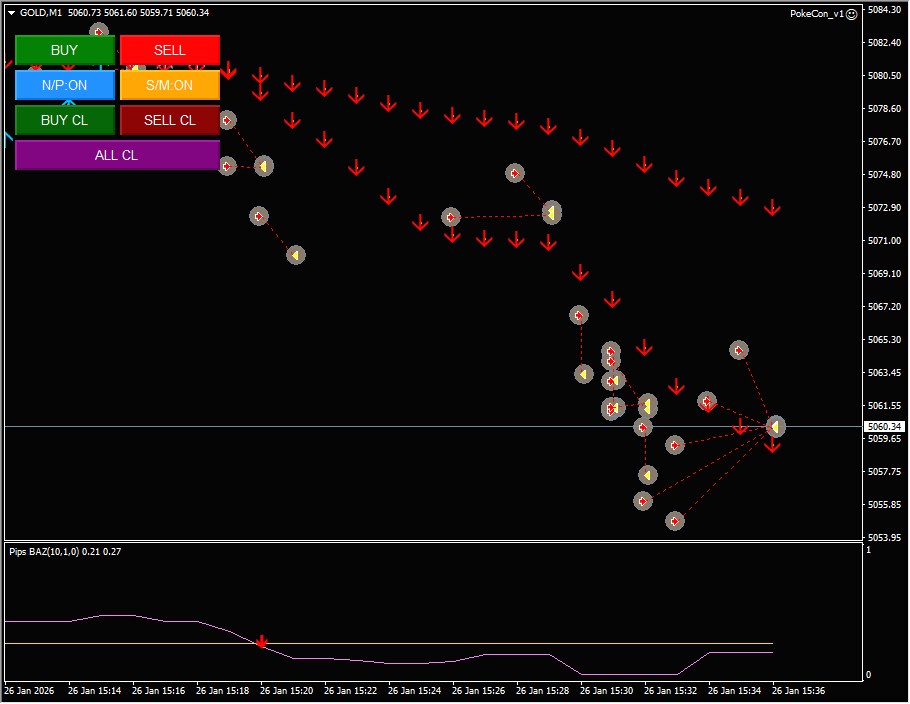Image resolution: width=910 pixels, height=704 pixels.
Task: Click the 26 Jan 15:36 time label
Action: point(799,691)
